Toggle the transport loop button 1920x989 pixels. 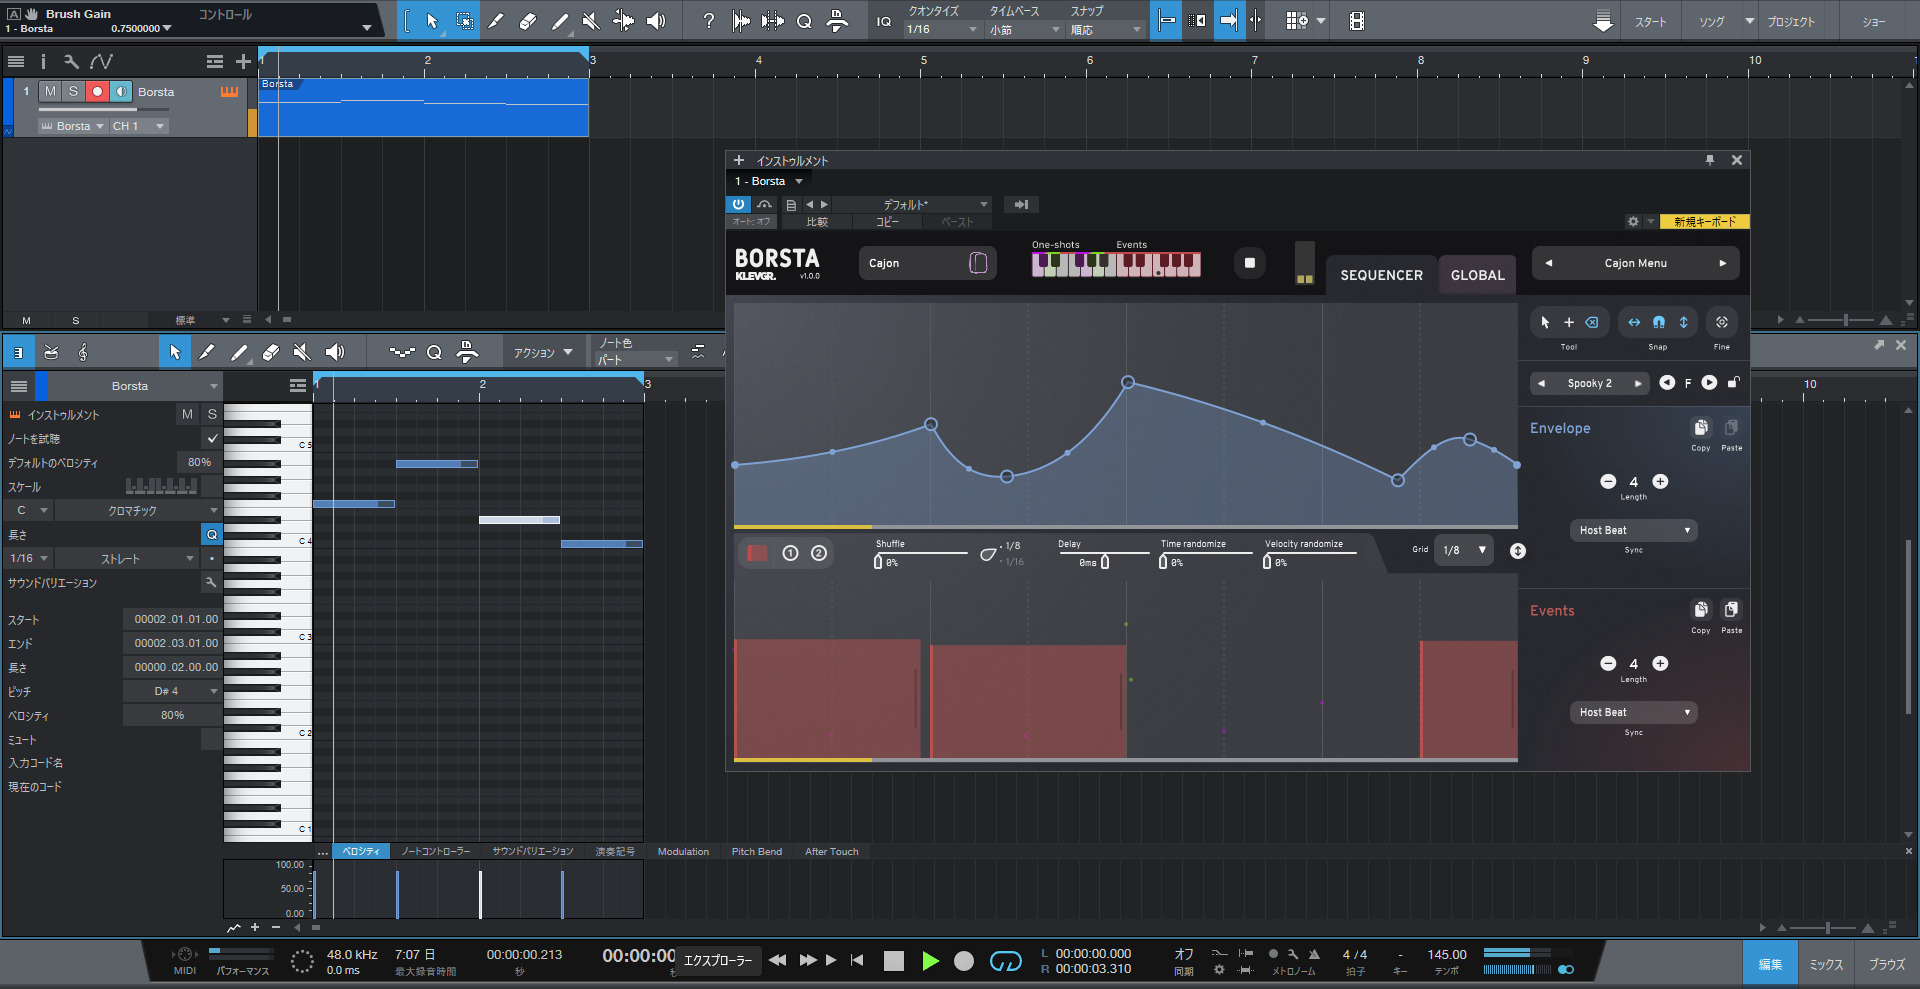[x=1005, y=961]
